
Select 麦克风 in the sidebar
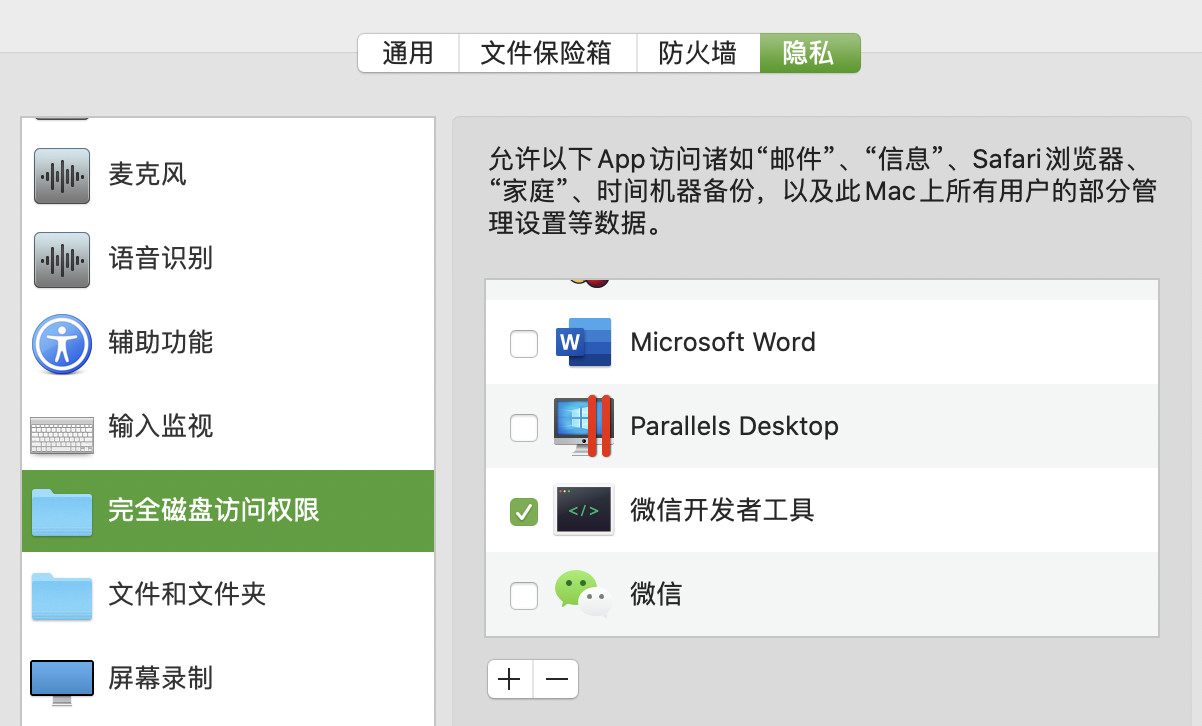pyautogui.click(x=228, y=176)
